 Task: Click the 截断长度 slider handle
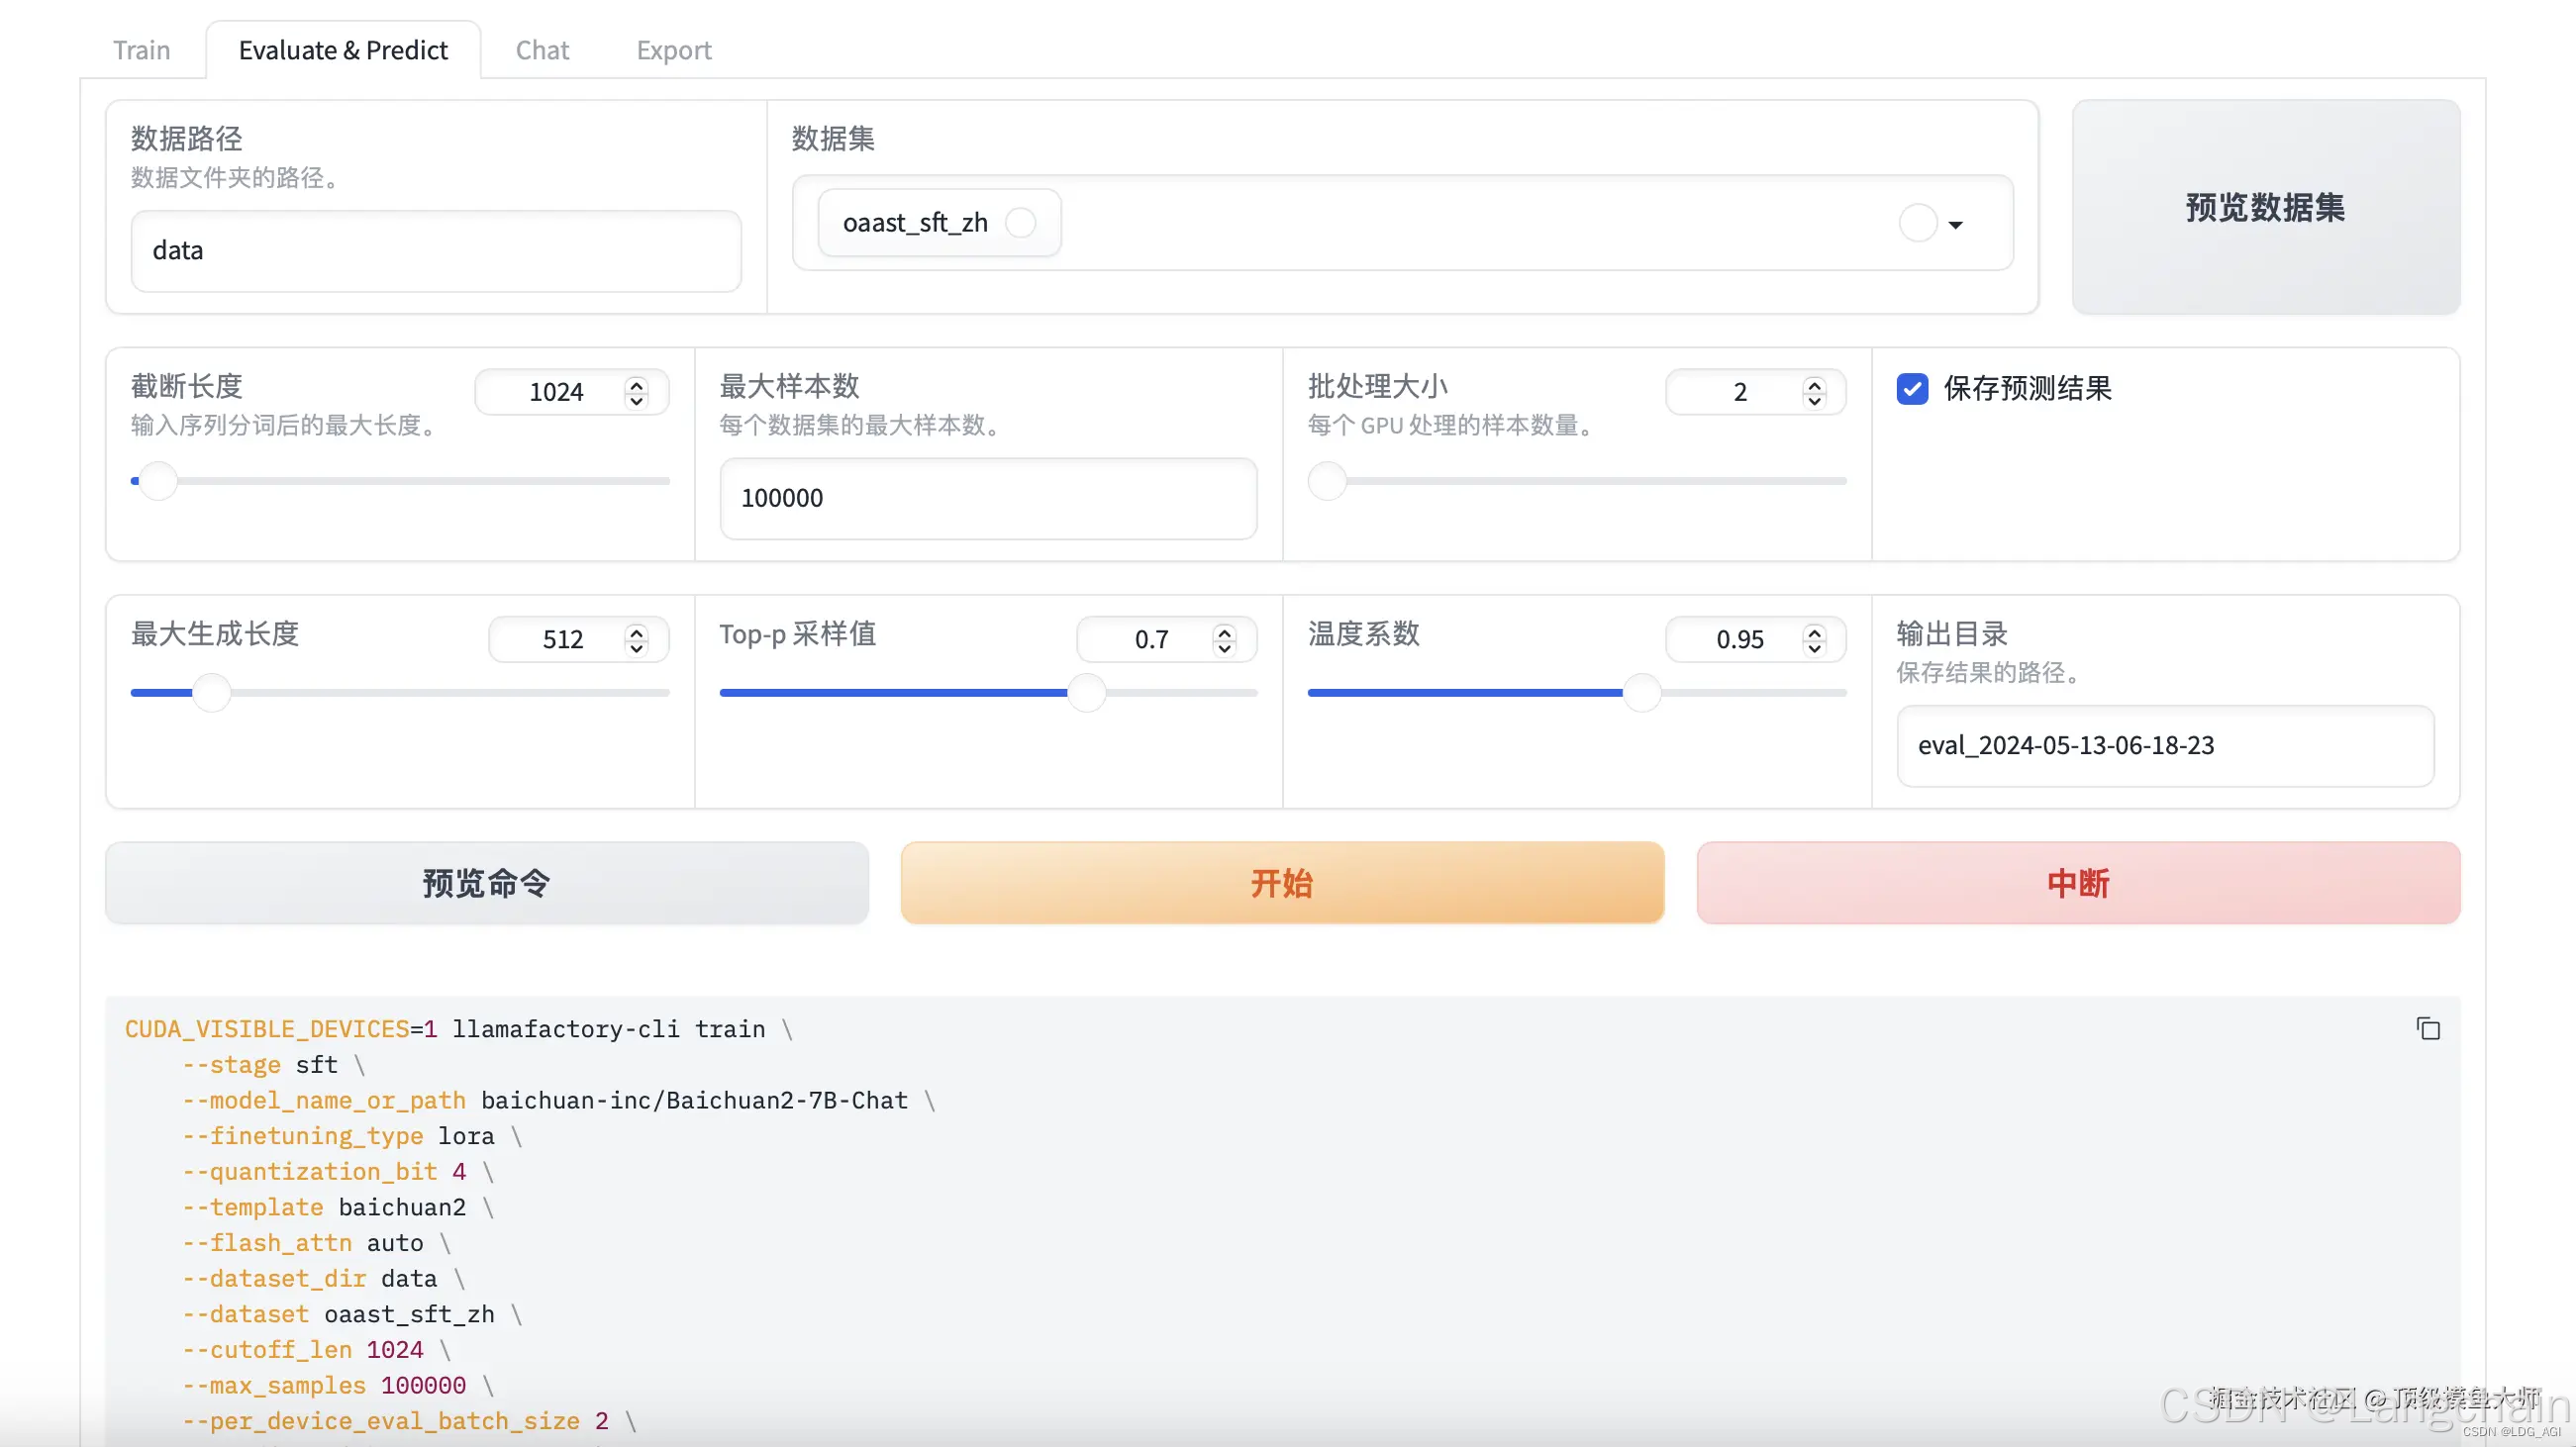pyautogui.click(x=158, y=481)
